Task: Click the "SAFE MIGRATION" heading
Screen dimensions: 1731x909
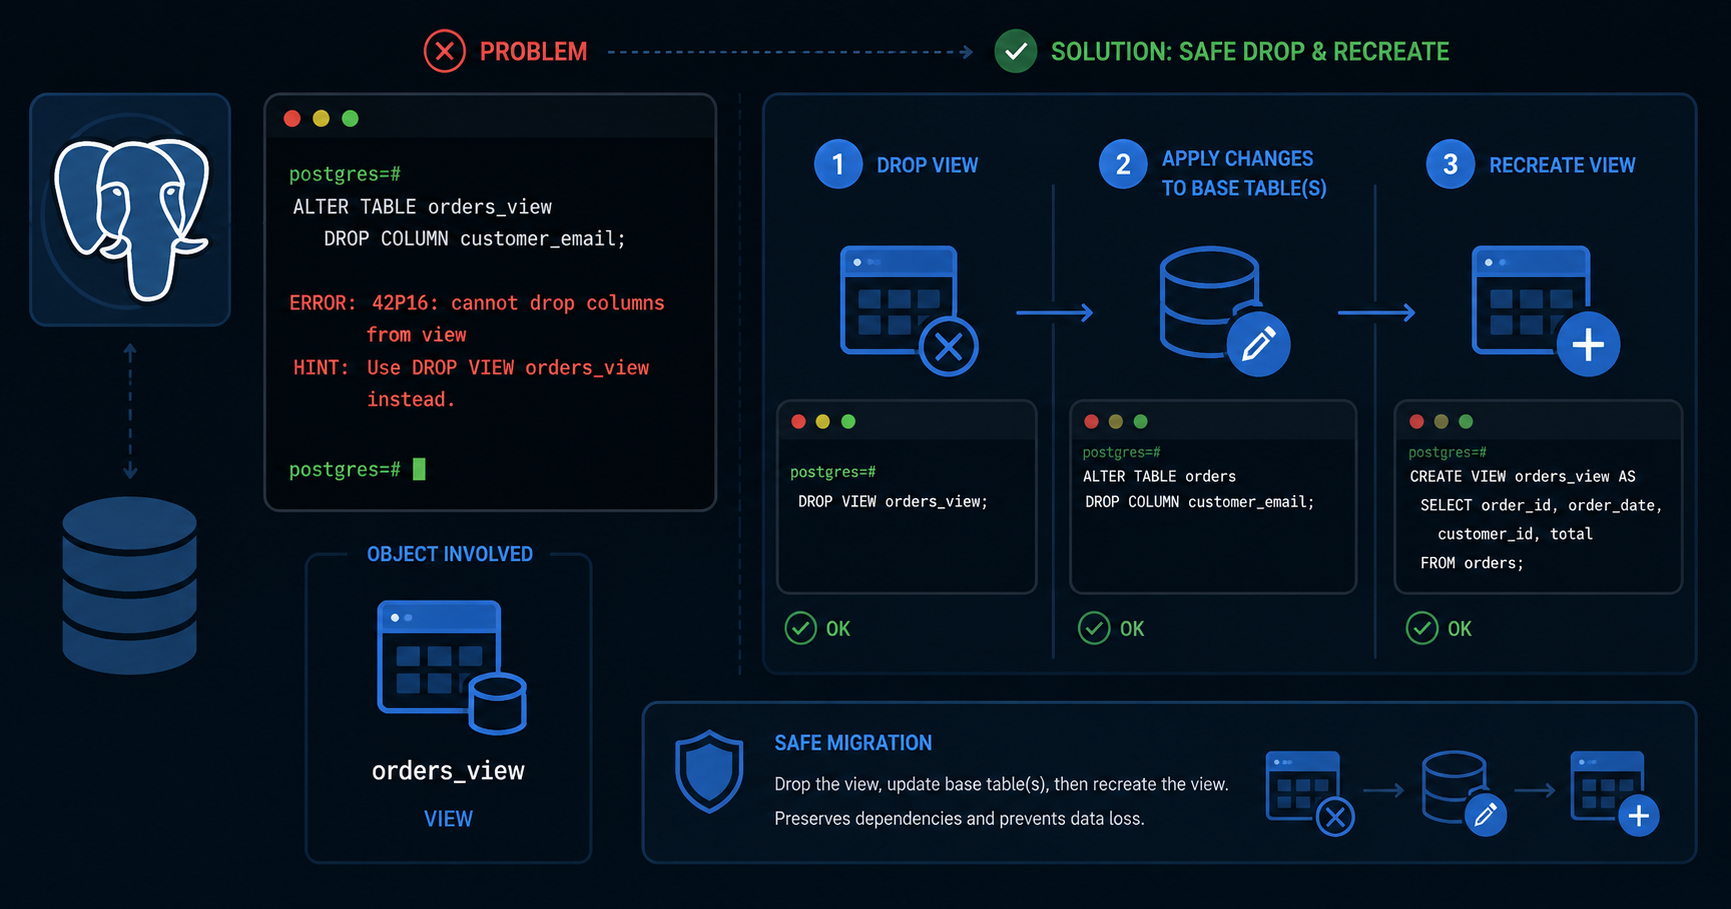Action: click(853, 743)
